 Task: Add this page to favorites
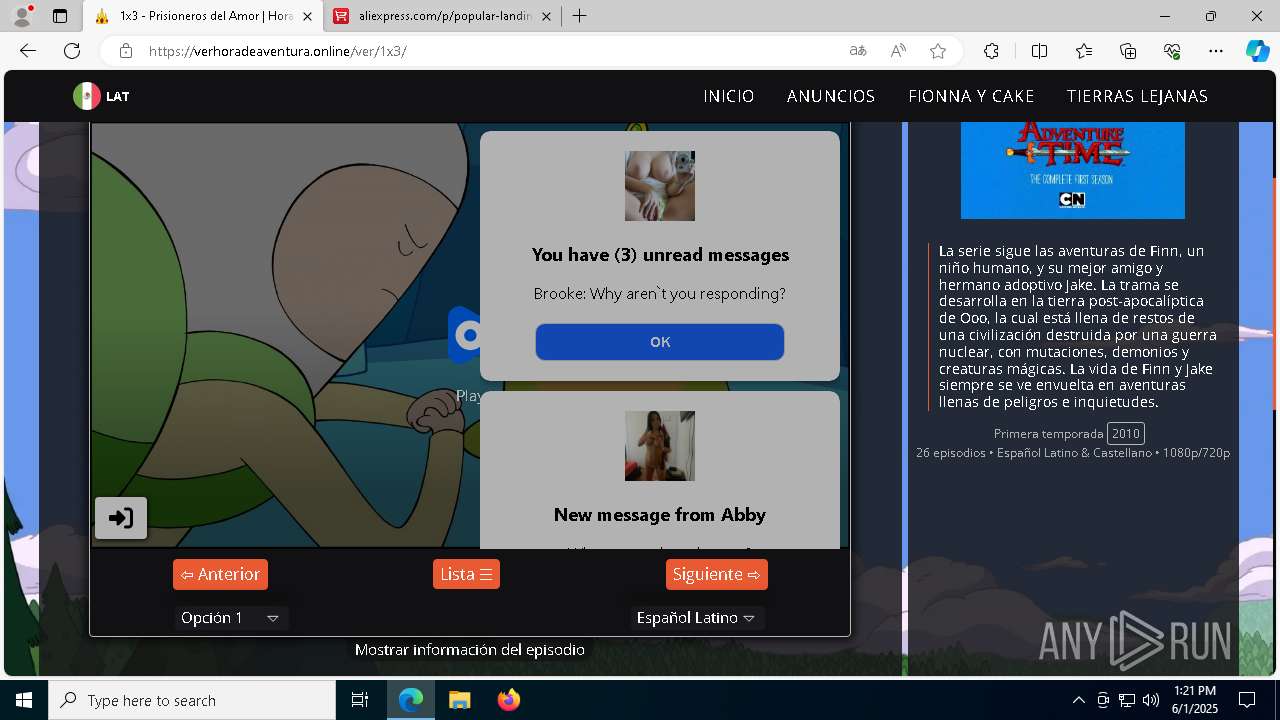coord(938,51)
